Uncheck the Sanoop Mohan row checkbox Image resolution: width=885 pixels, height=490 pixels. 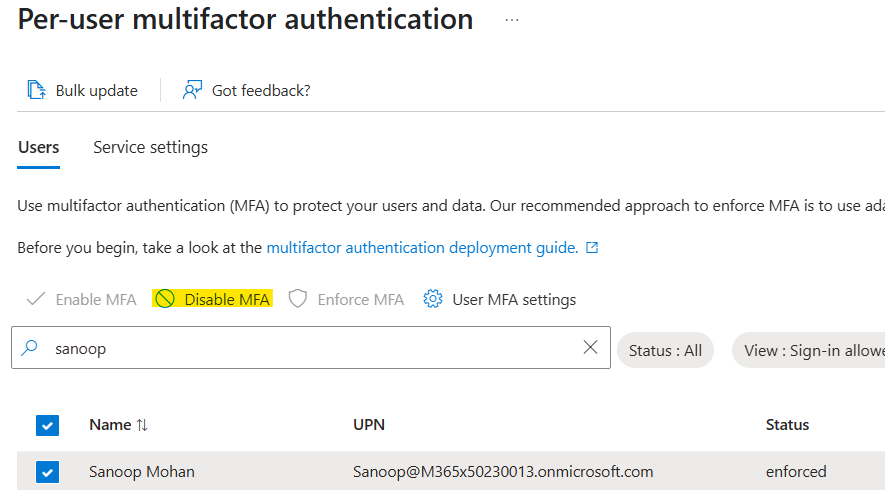pyautogui.click(x=47, y=472)
